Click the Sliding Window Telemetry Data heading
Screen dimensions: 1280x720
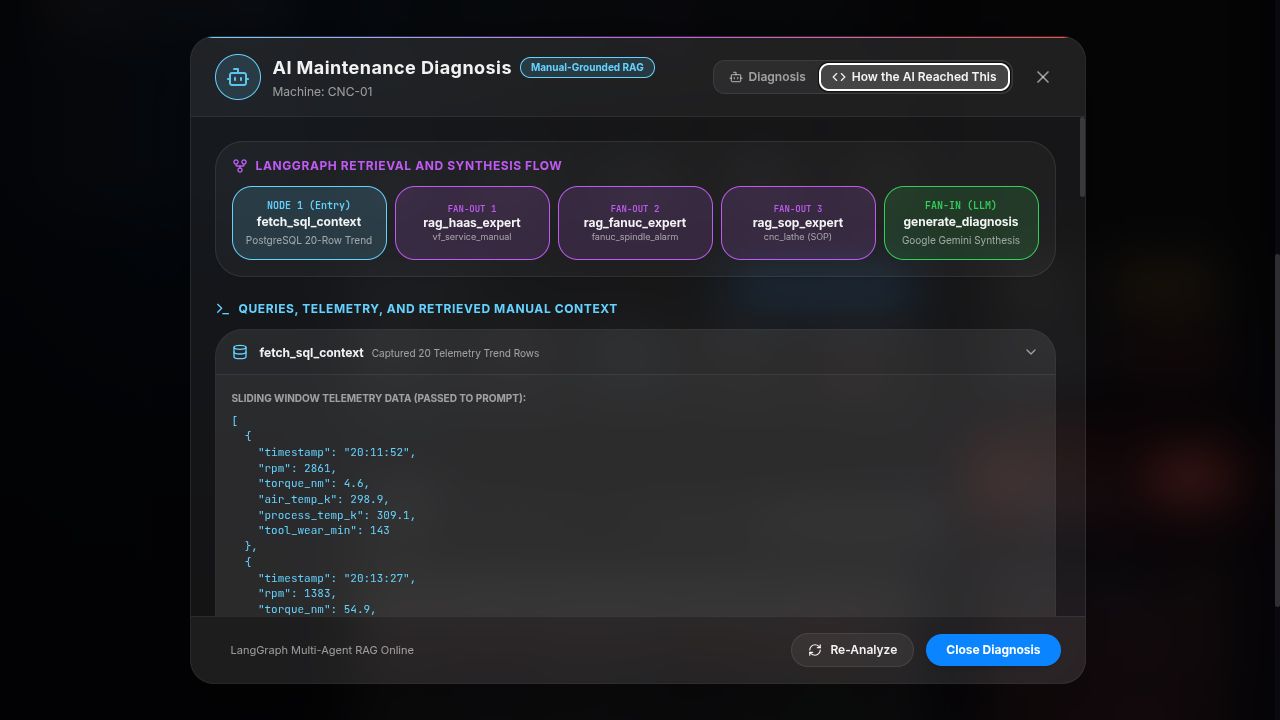coord(378,398)
